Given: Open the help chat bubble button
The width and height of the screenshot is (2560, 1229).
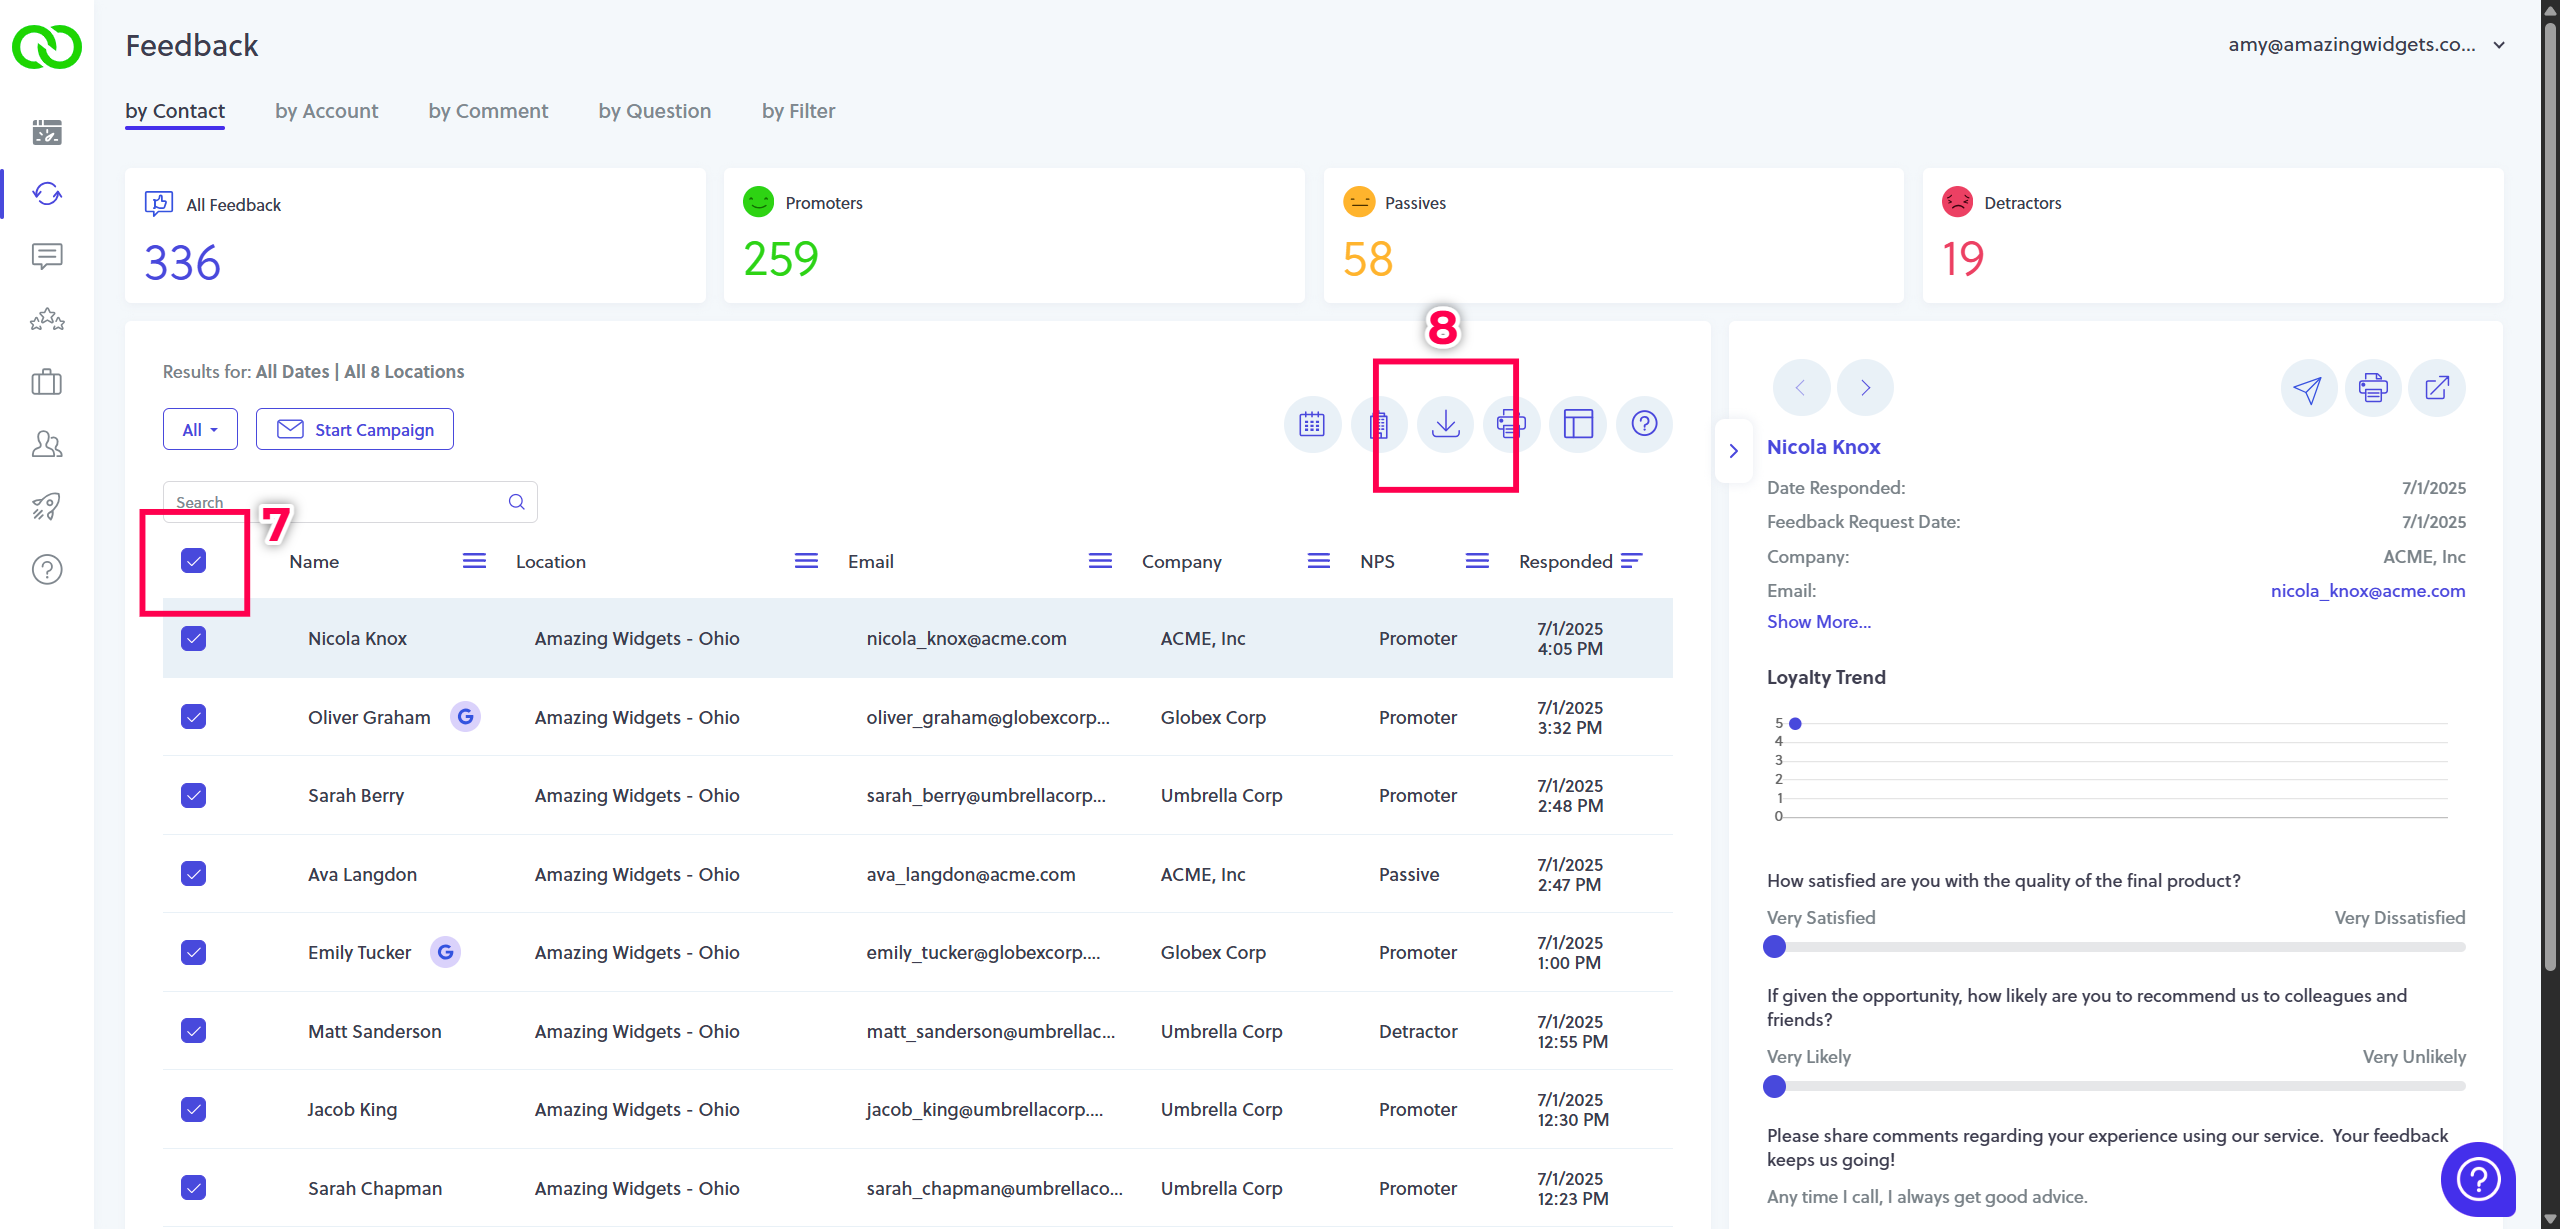Looking at the screenshot, I should tap(2478, 1179).
